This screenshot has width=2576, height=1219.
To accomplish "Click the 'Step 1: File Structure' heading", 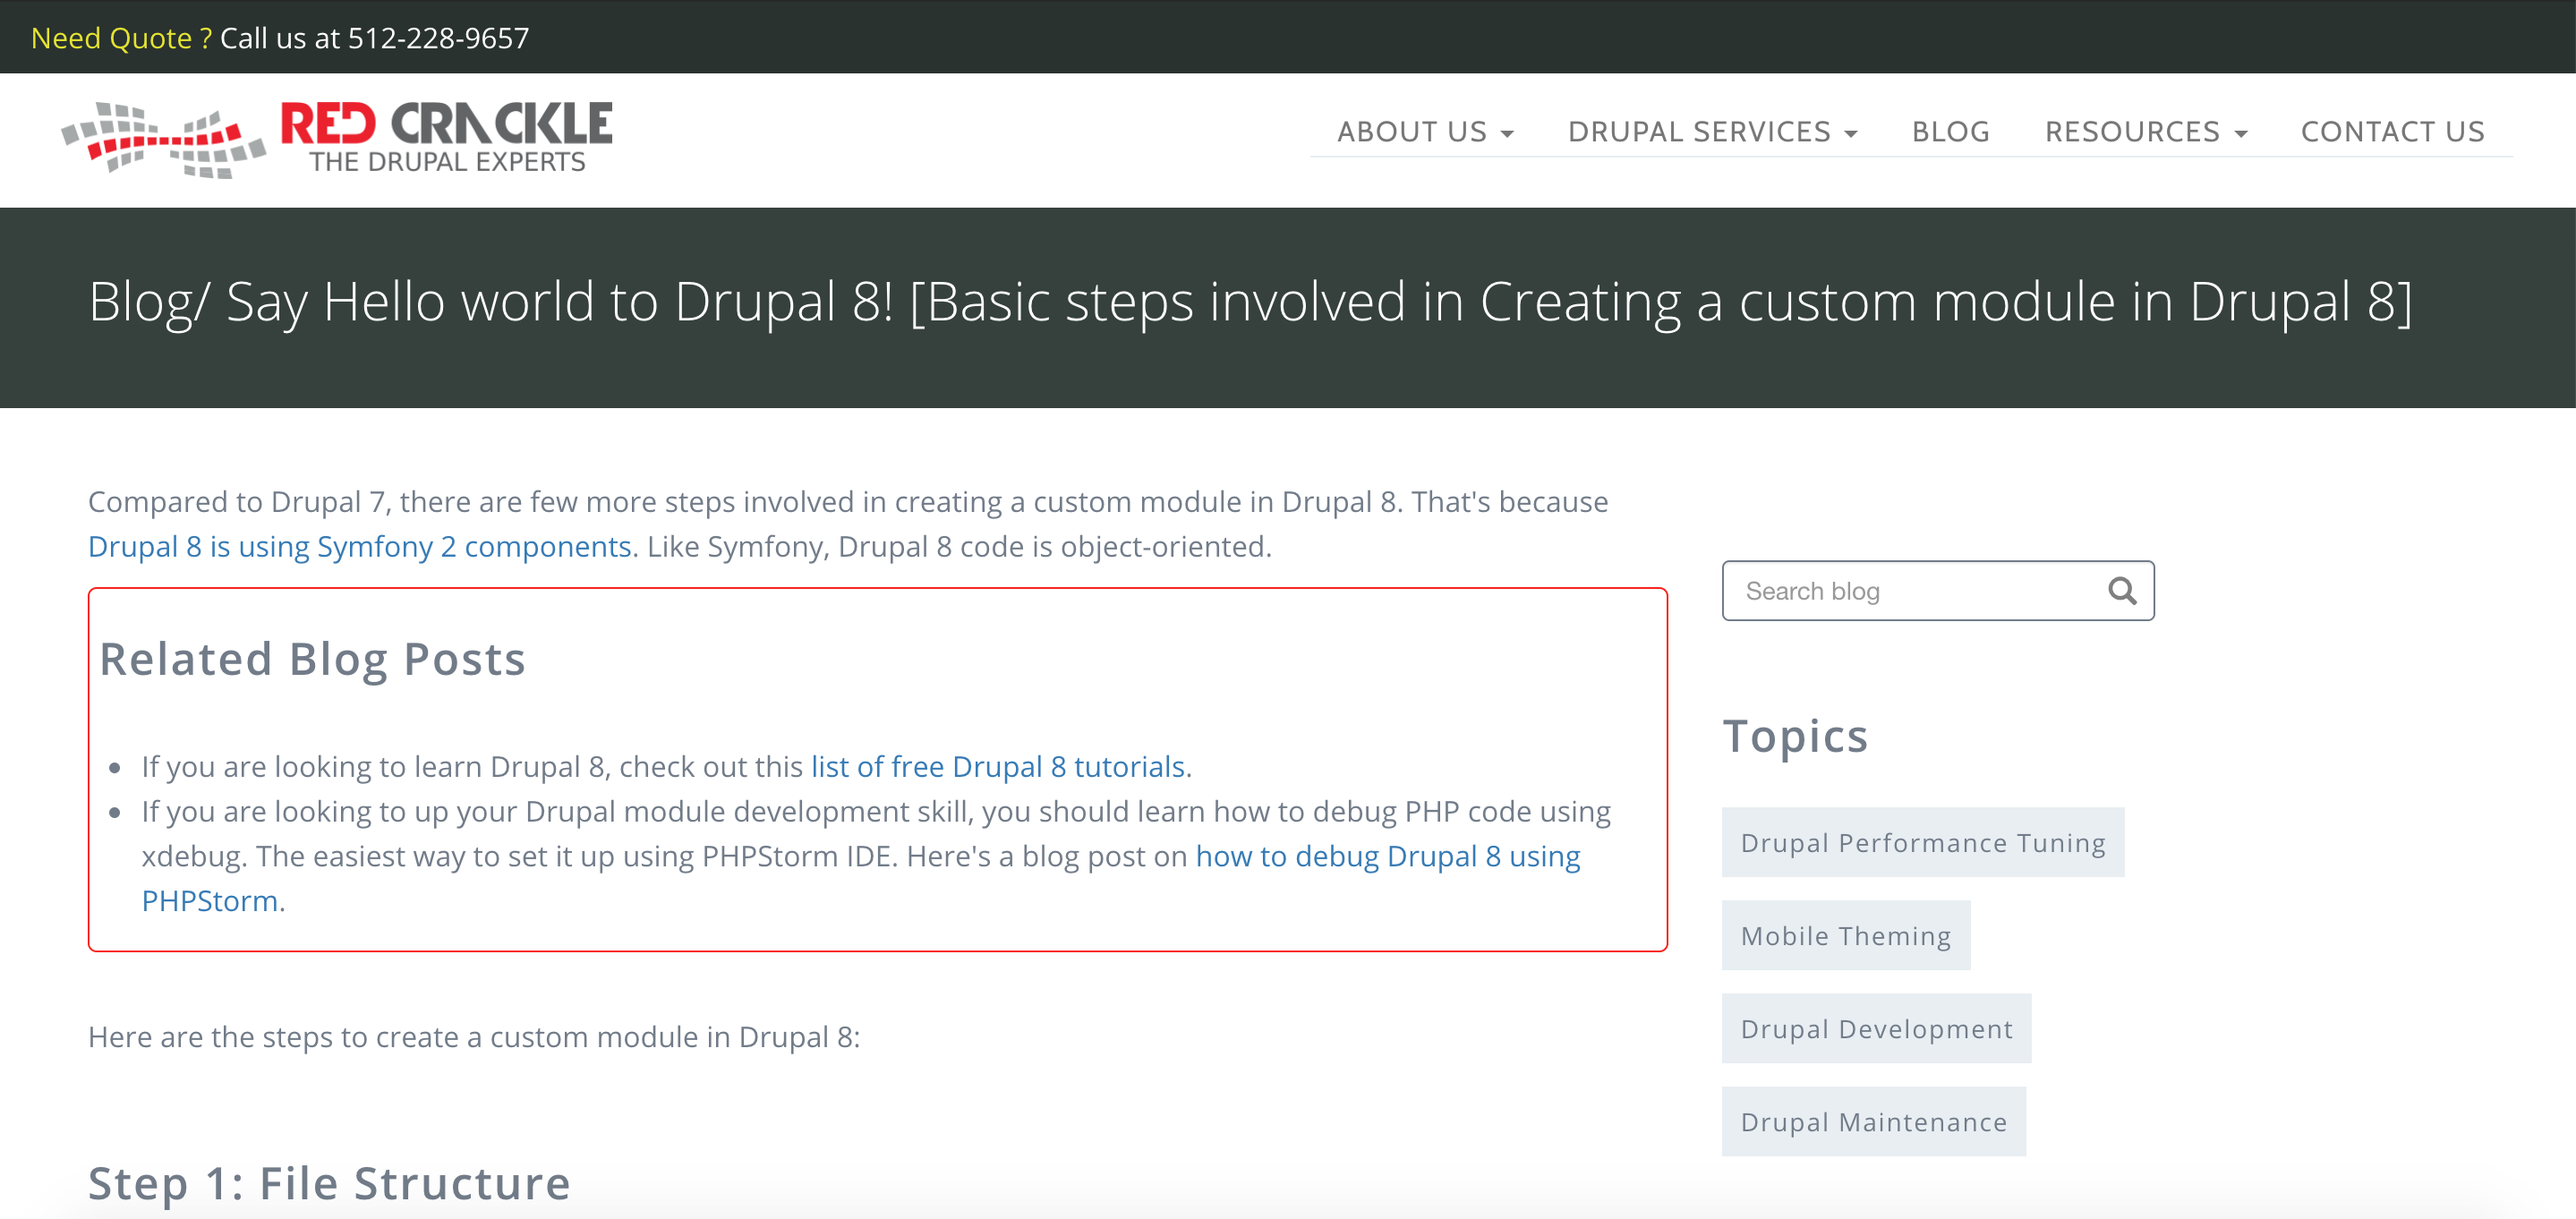I will [x=329, y=1184].
